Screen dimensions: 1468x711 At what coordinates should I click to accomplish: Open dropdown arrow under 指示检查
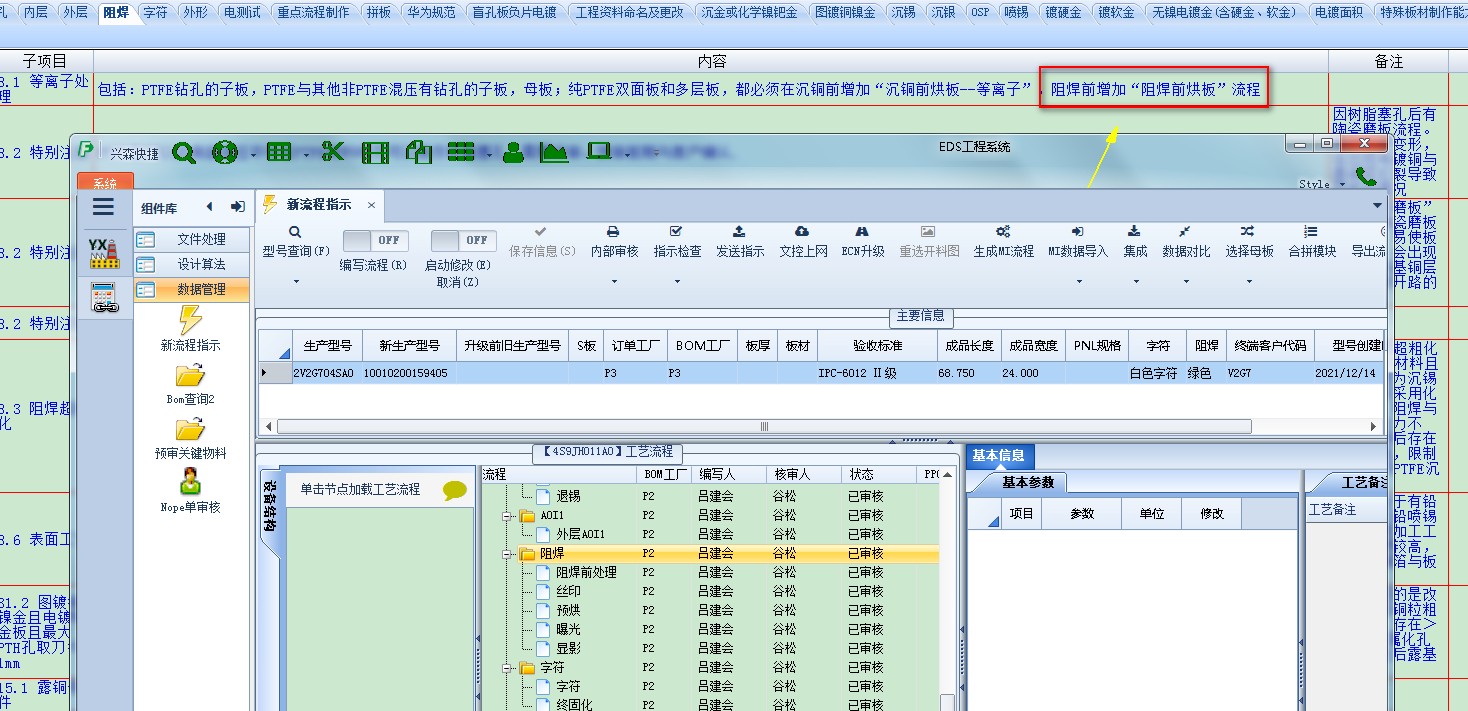[x=677, y=282]
